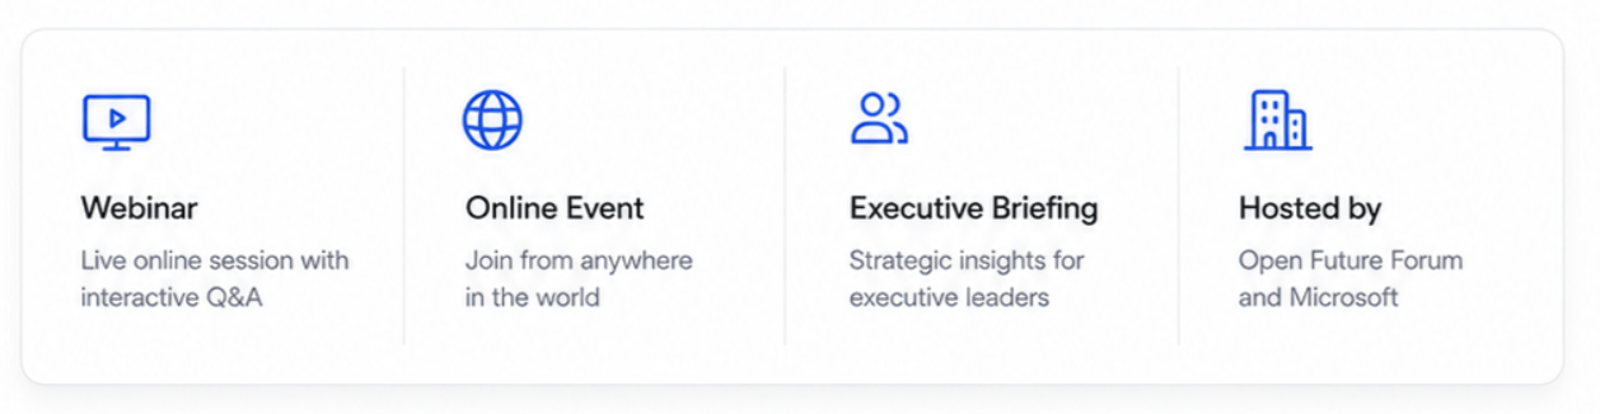This screenshot has width=1600, height=414.
Task: Click the divider before Hosted by column
Action: coord(1178,206)
